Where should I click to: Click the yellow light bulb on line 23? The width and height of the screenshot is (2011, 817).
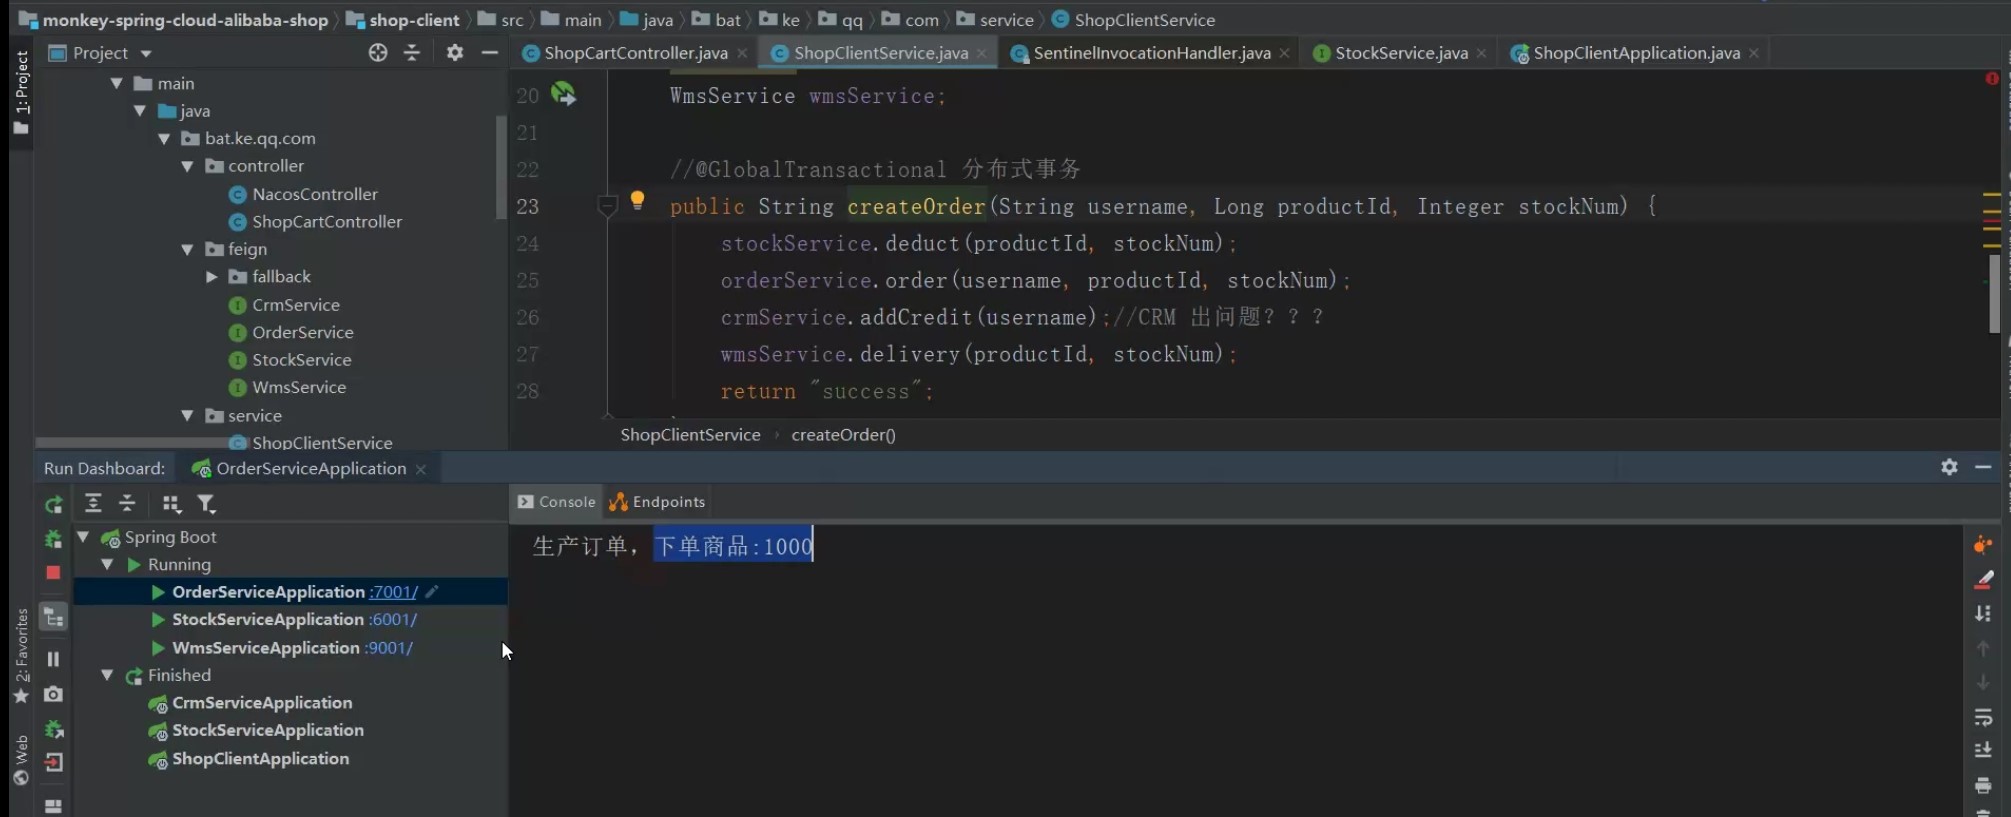(x=637, y=201)
